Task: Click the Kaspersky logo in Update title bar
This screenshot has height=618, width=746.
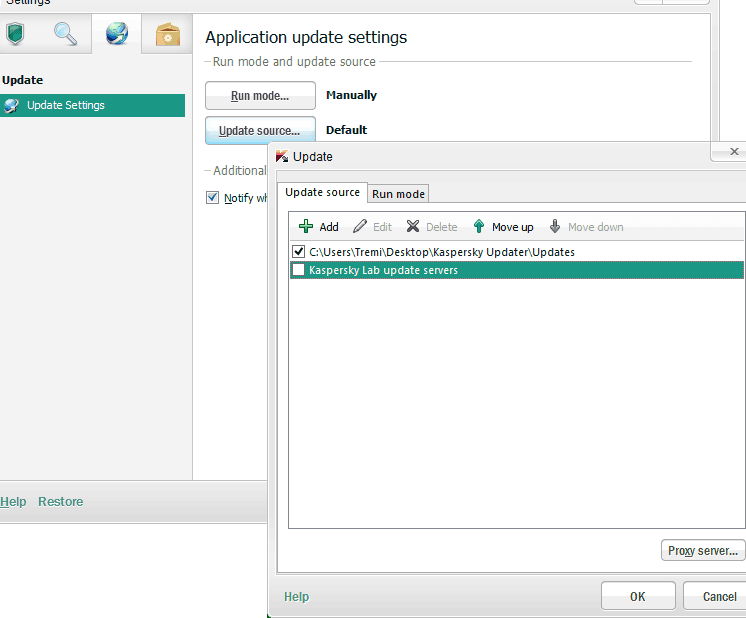Action: 282,156
